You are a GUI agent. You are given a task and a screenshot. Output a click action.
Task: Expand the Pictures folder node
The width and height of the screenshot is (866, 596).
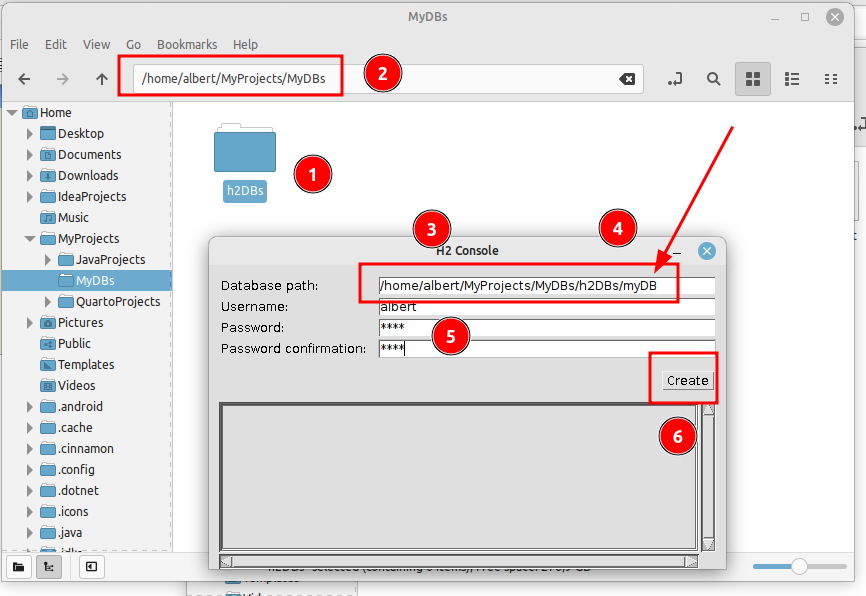tap(30, 323)
